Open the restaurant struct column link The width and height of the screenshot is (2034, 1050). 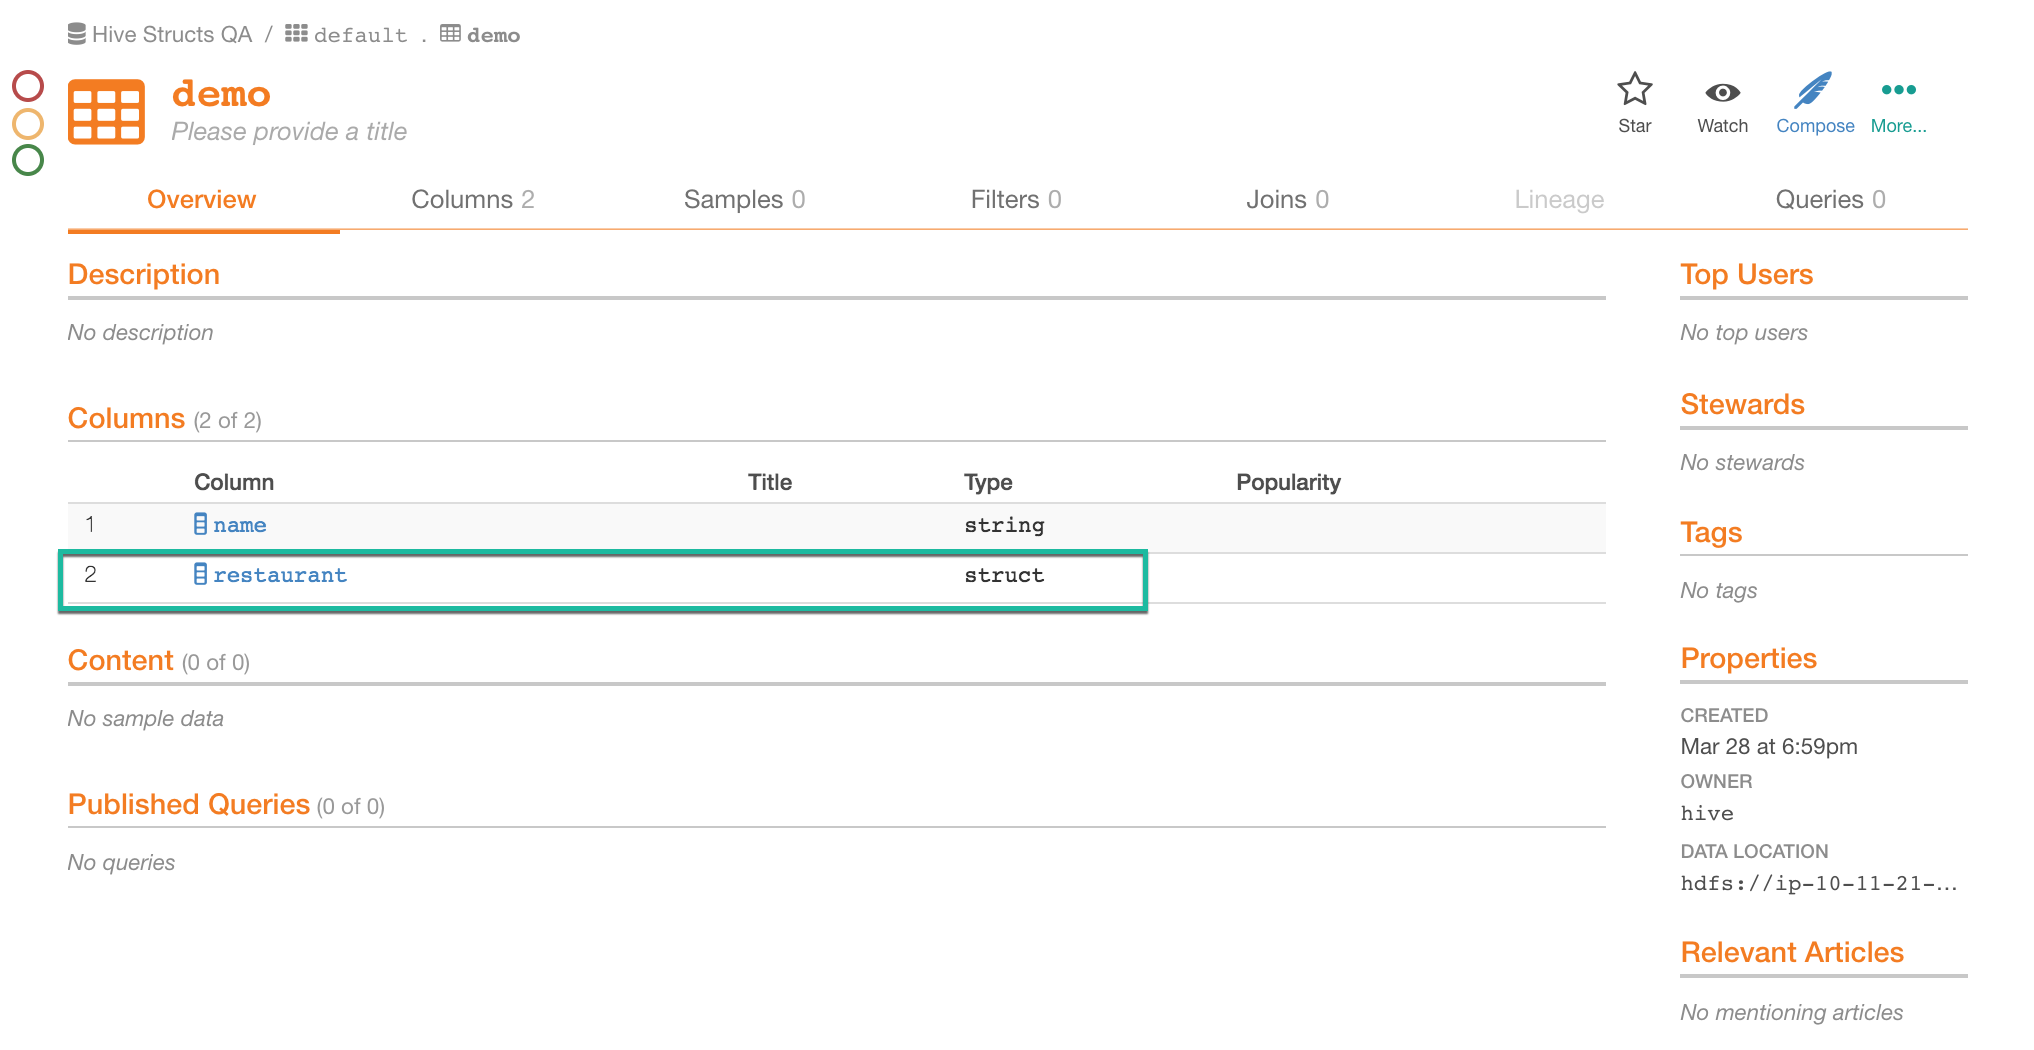(x=280, y=575)
